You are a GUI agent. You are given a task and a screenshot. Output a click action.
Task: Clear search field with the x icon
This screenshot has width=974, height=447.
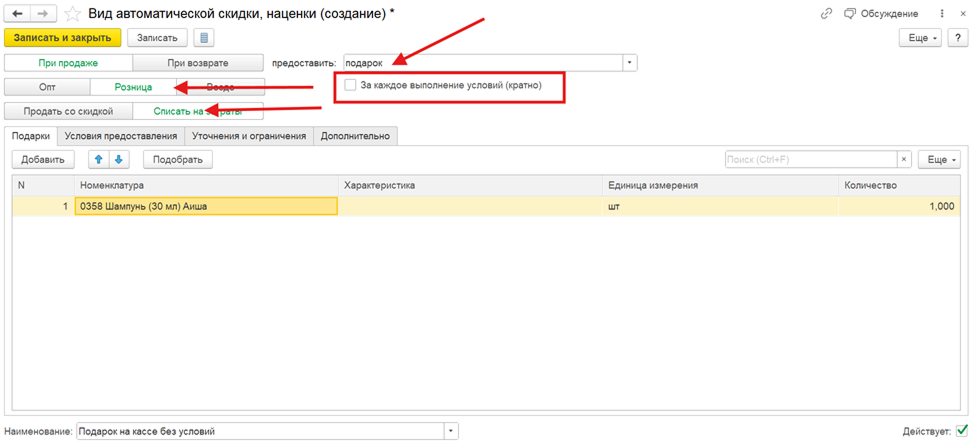904,159
